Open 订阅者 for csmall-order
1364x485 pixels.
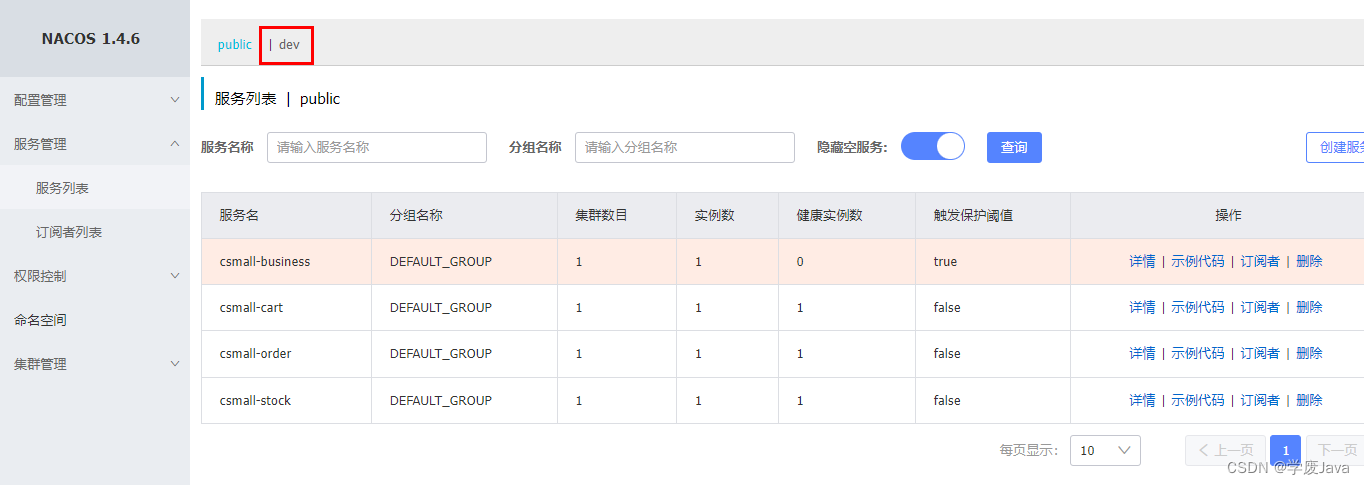[1260, 353]
